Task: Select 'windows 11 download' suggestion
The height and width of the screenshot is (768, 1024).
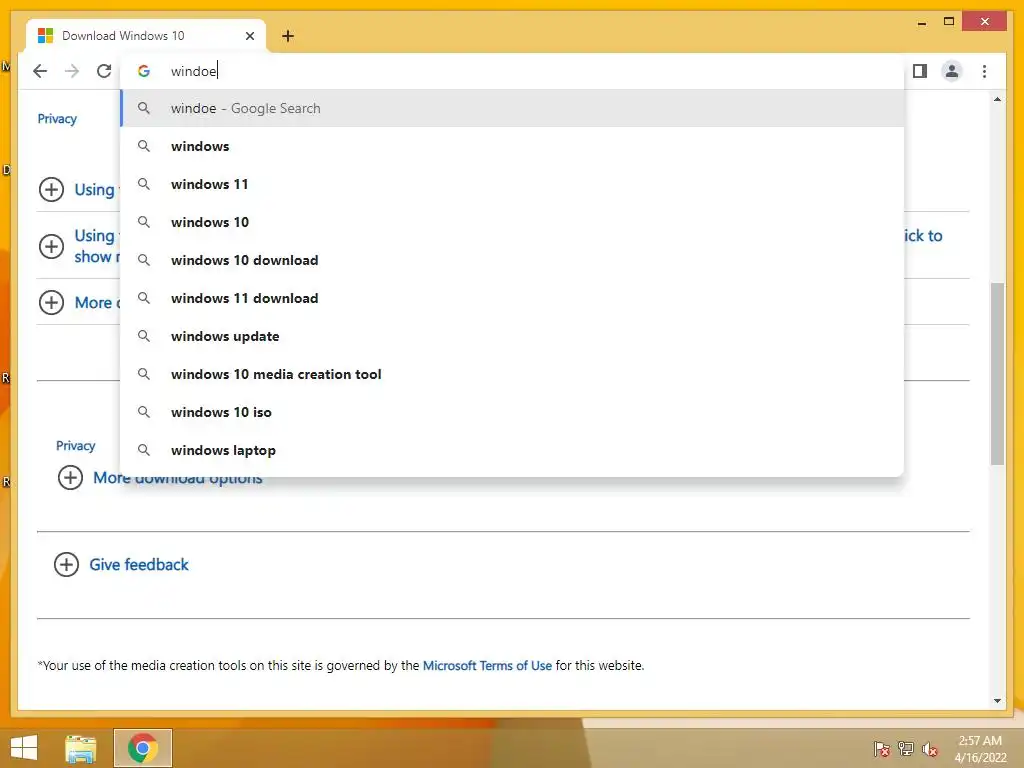Action: tap(513, 298)
